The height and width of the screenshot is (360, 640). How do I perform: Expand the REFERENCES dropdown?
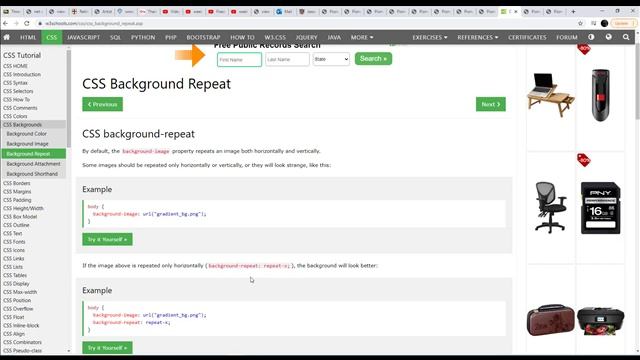(x=478, y=37)
